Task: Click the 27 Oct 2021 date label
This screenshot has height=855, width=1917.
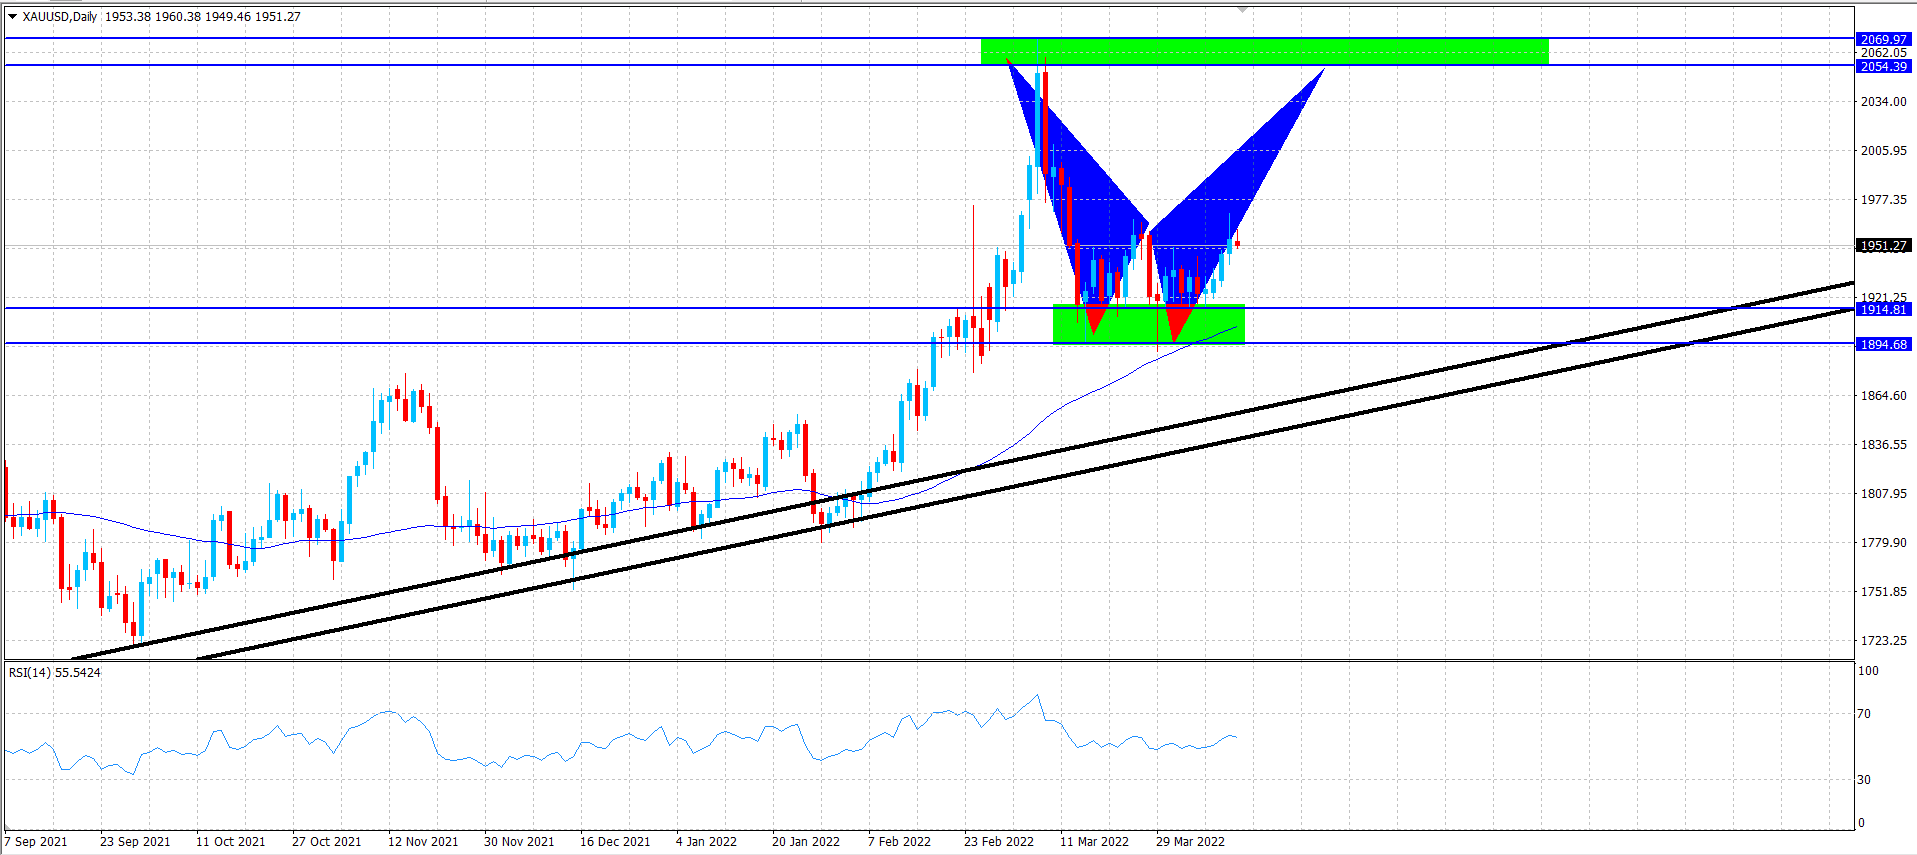Action: [x=327, y=841]
